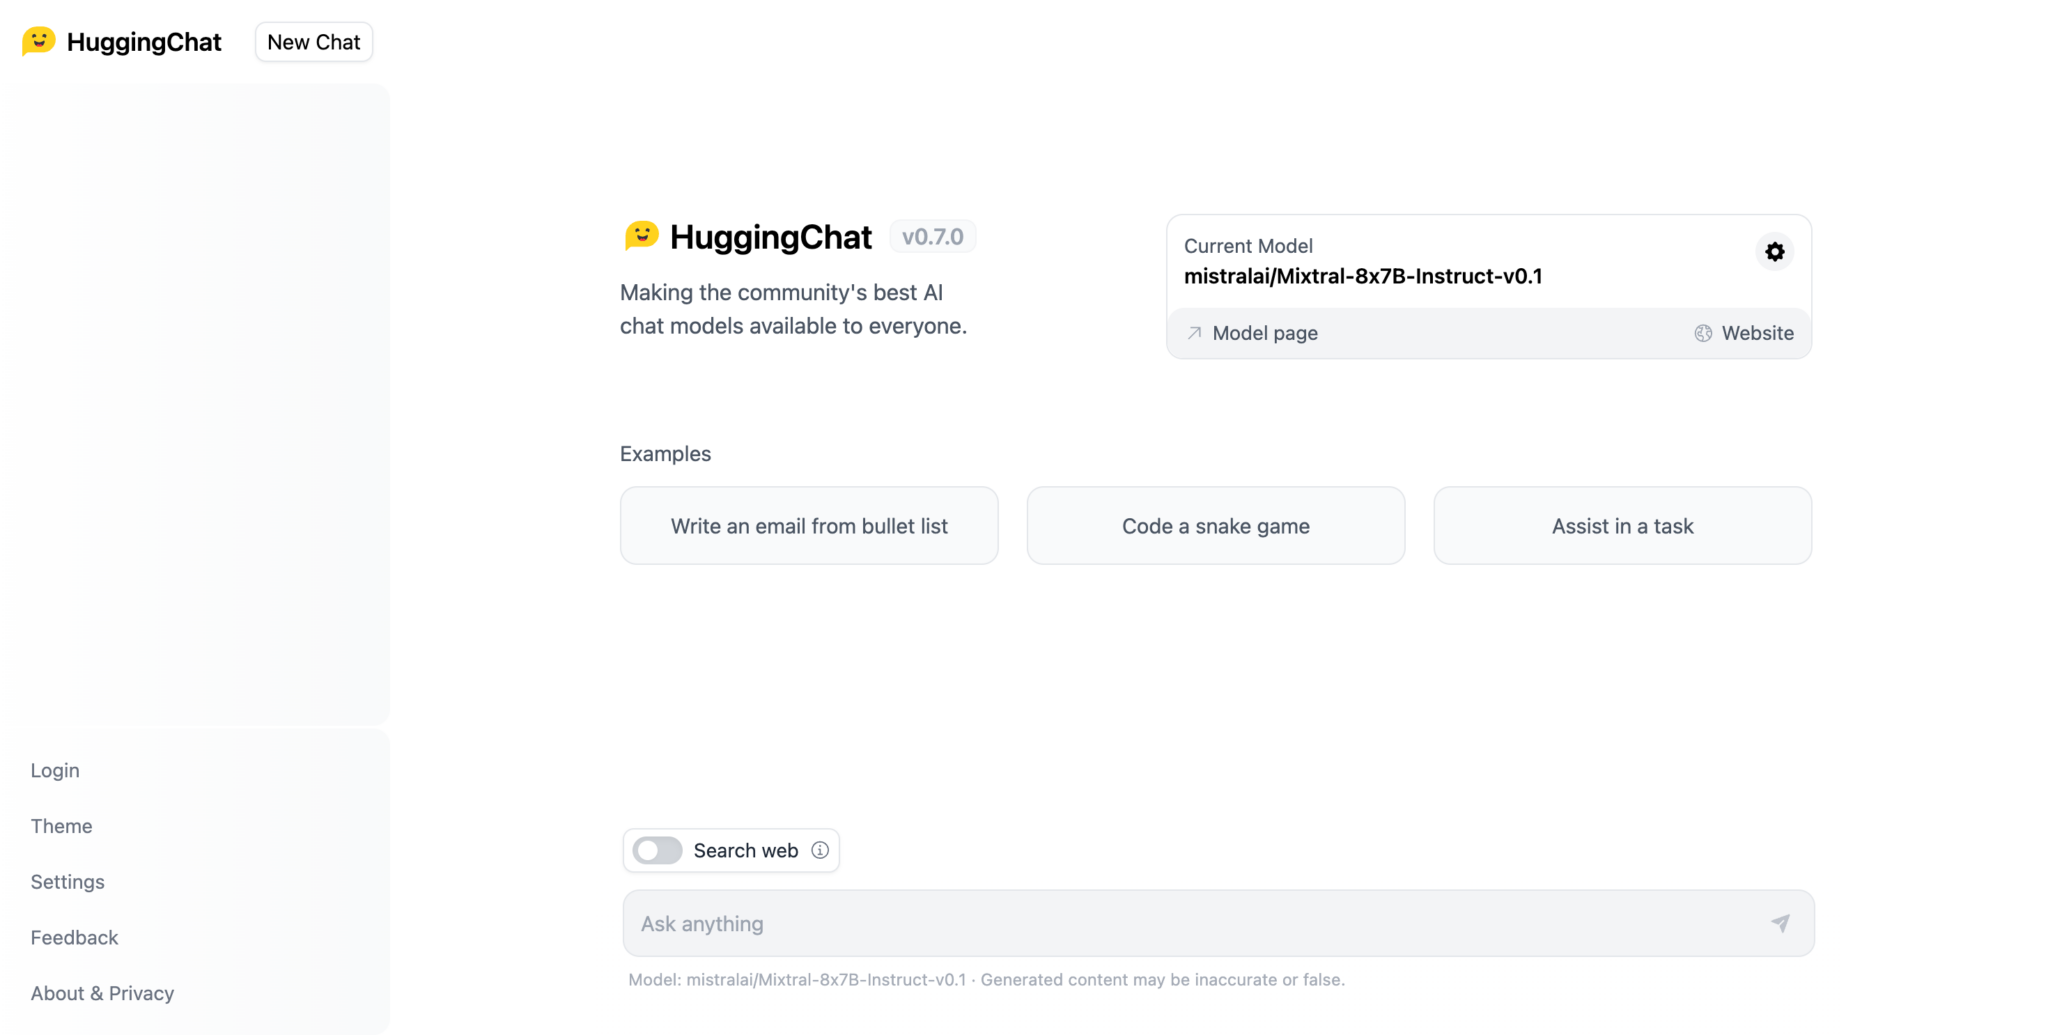Open About & Privacy

coord(102,993)
